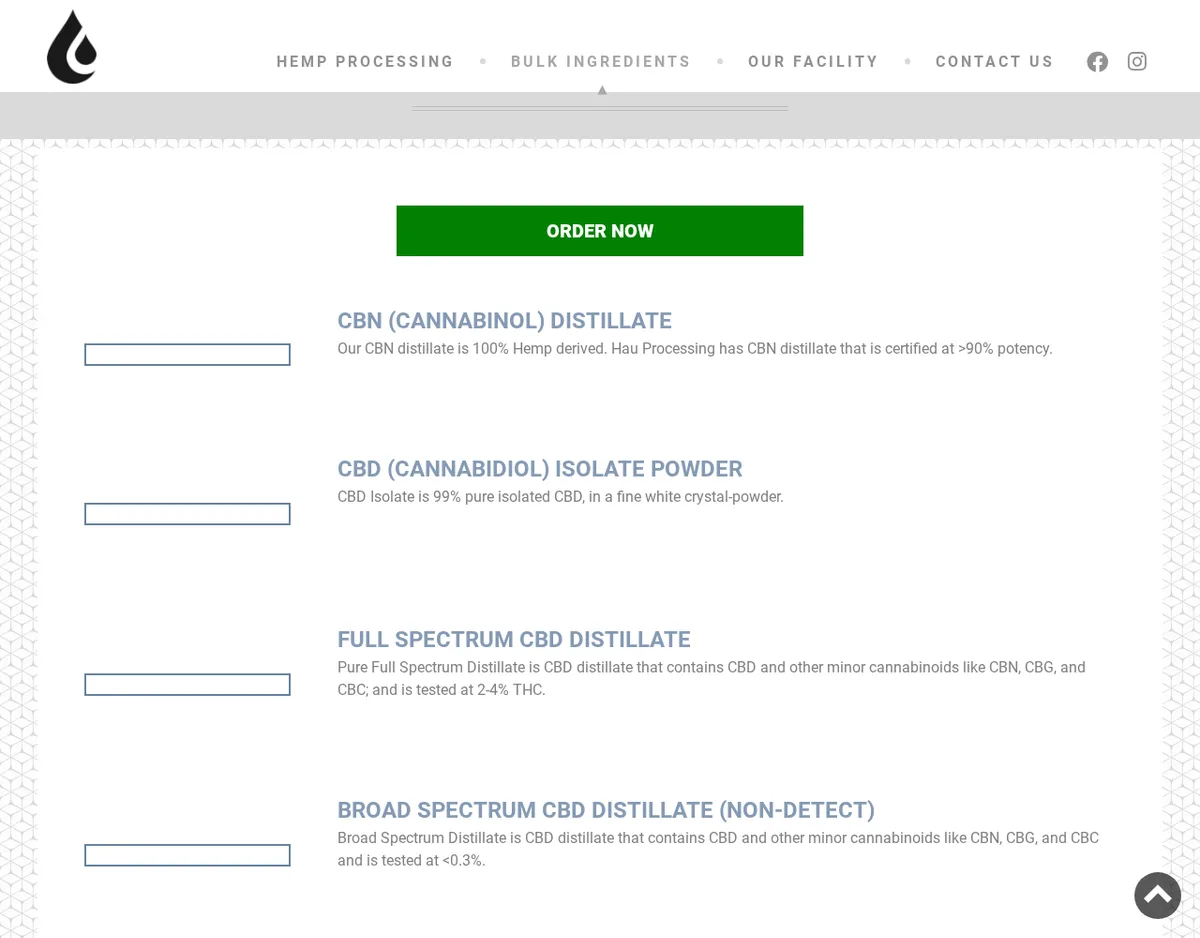Open the Bulk Ingredients menu
The image size is (1200, 938).
point(601,62)
